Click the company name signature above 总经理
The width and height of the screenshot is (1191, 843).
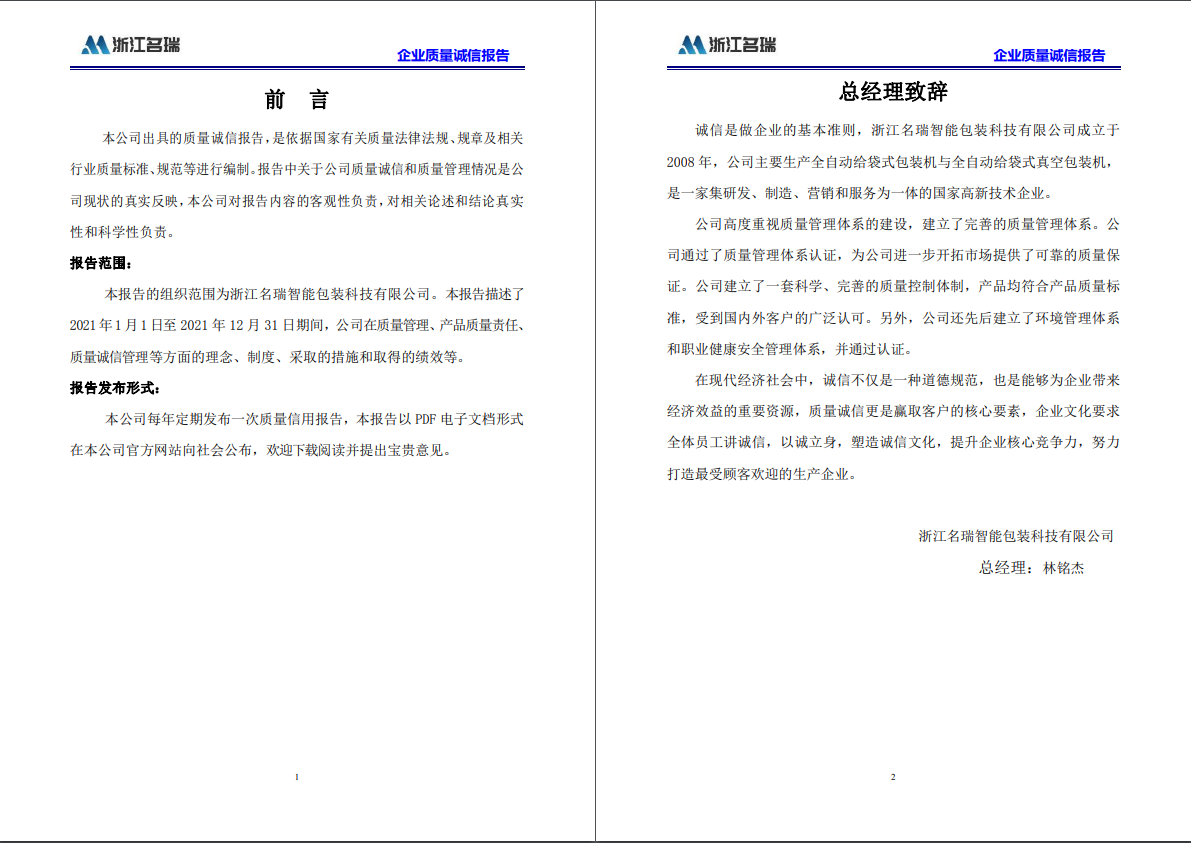pos(1016,536)
